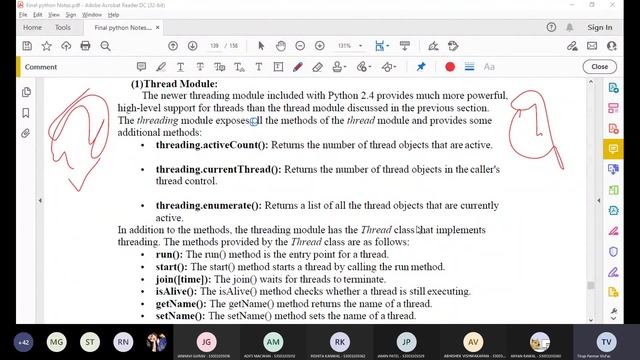Open the Page Thumbnails panel
Screen dimensions: 640x360
[x=27, y=92]
